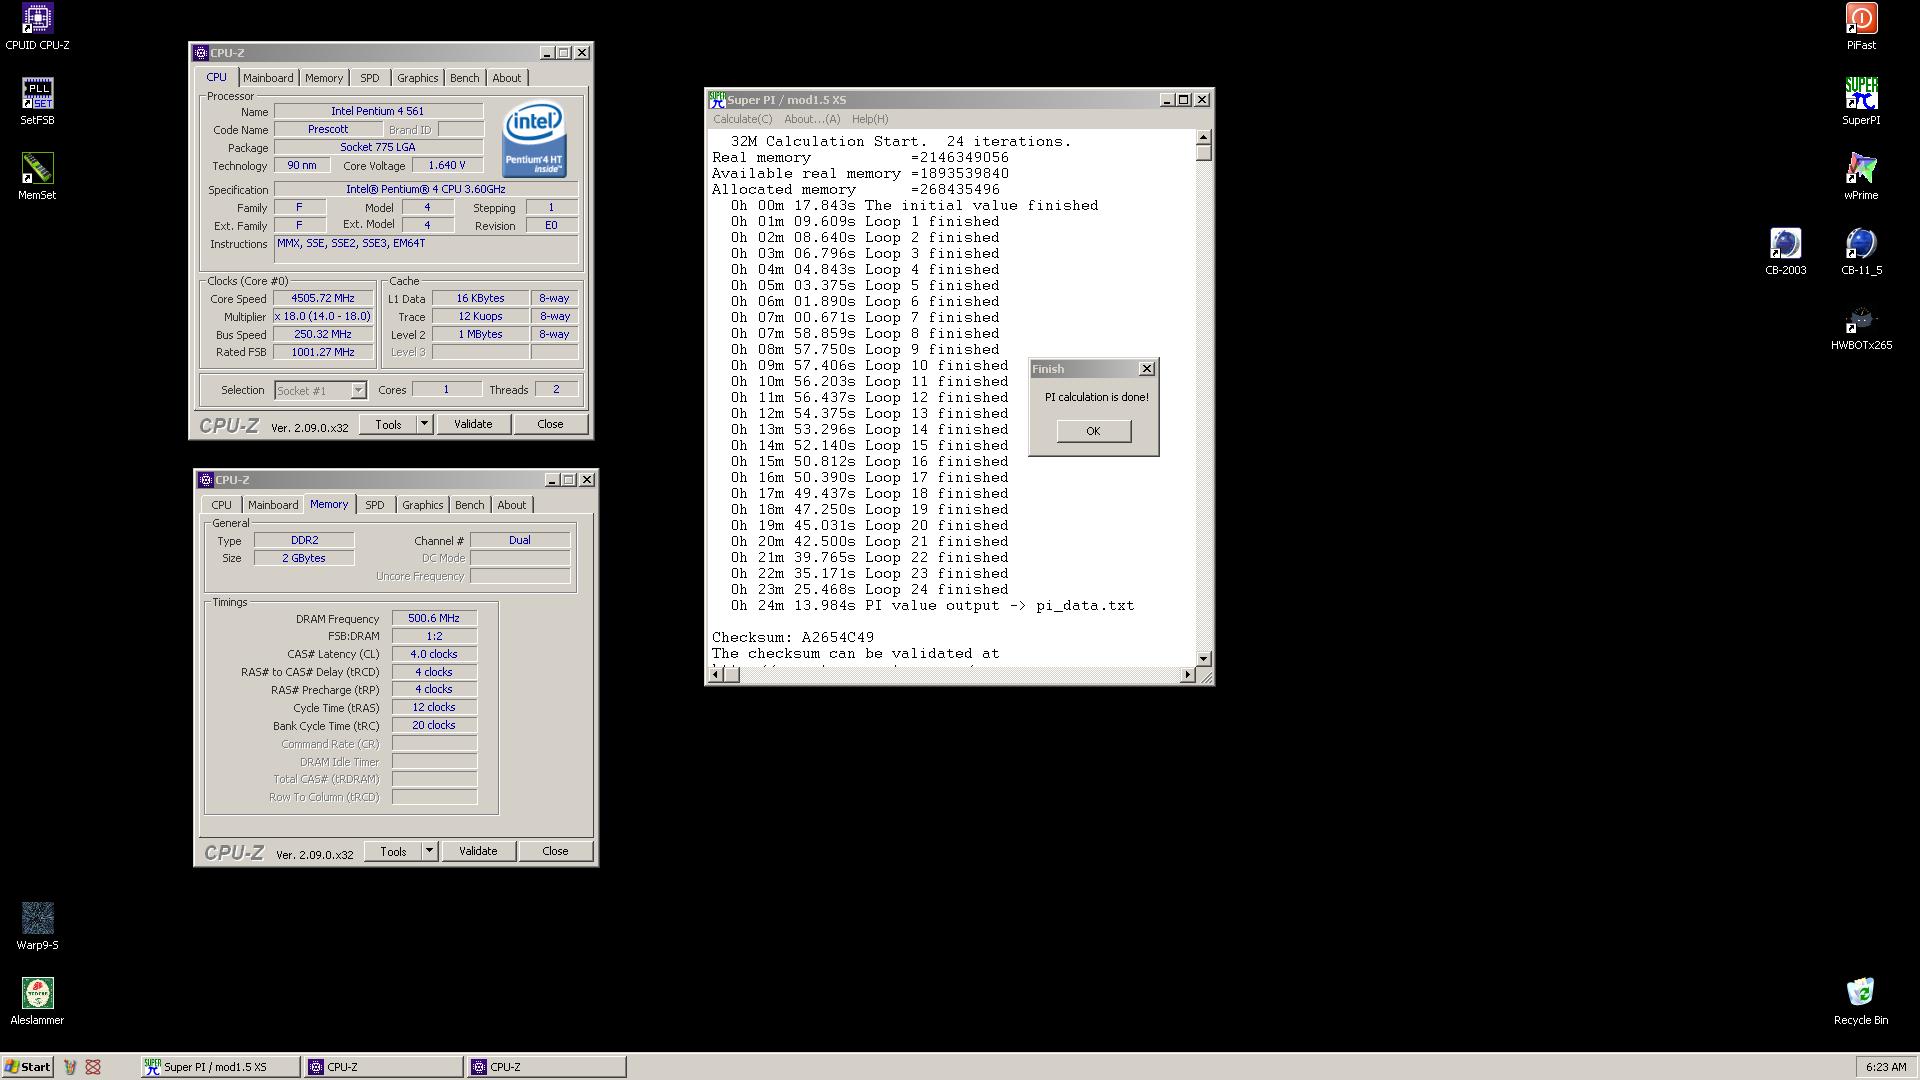
Task: Close the Finish dialog with X
Action: 1147,369
